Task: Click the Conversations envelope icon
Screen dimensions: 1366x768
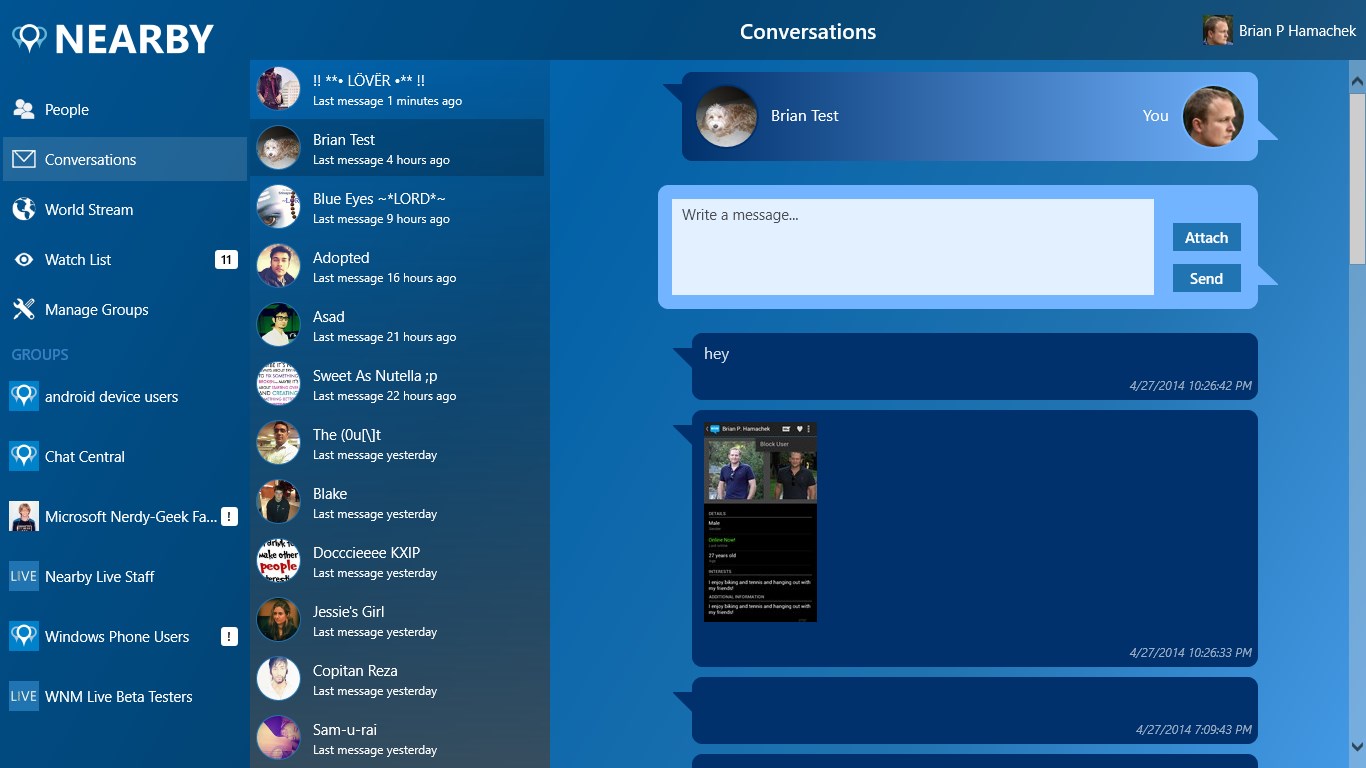Action: coord(24,160)
